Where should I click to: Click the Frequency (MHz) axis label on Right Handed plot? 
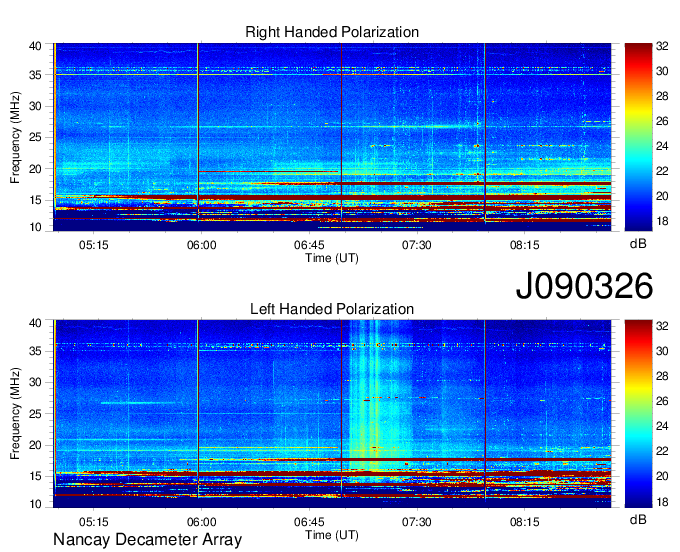click(x=15, y=137)
